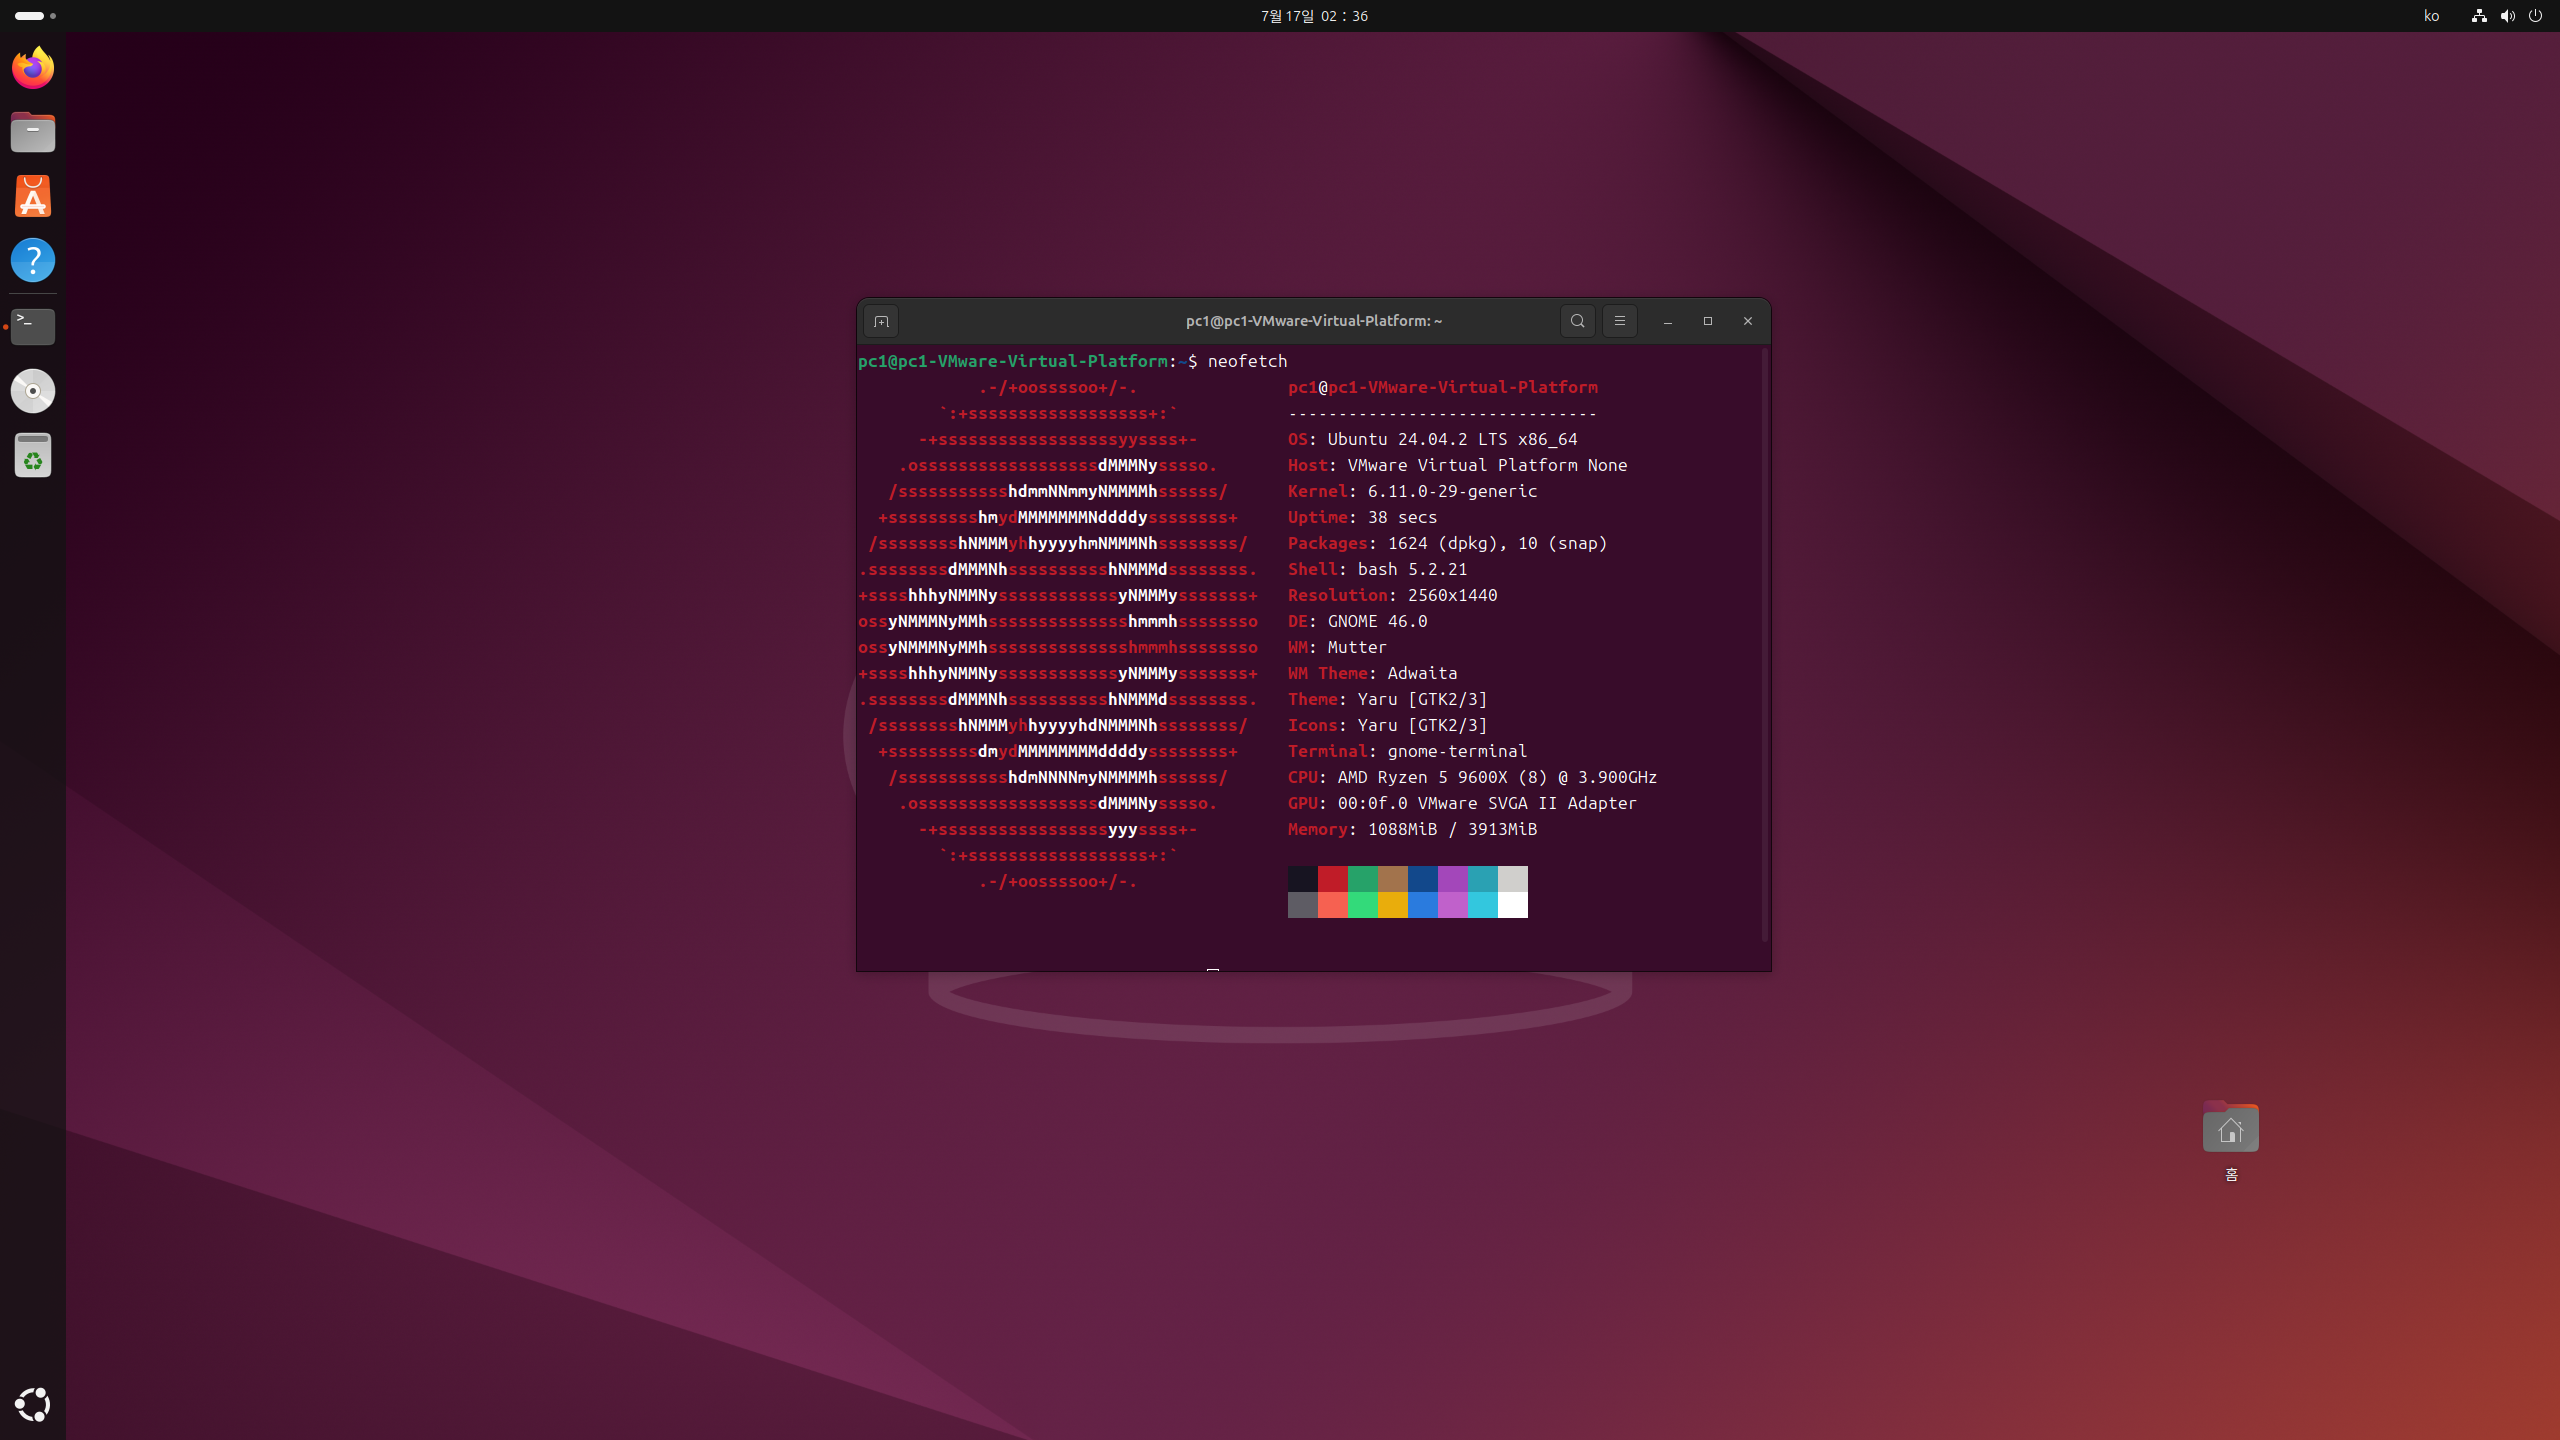Click the GPU: VMware SVGA II Adapter line
The width and height of the screenshot is (2560, 1440).
tap(1463, 803)
